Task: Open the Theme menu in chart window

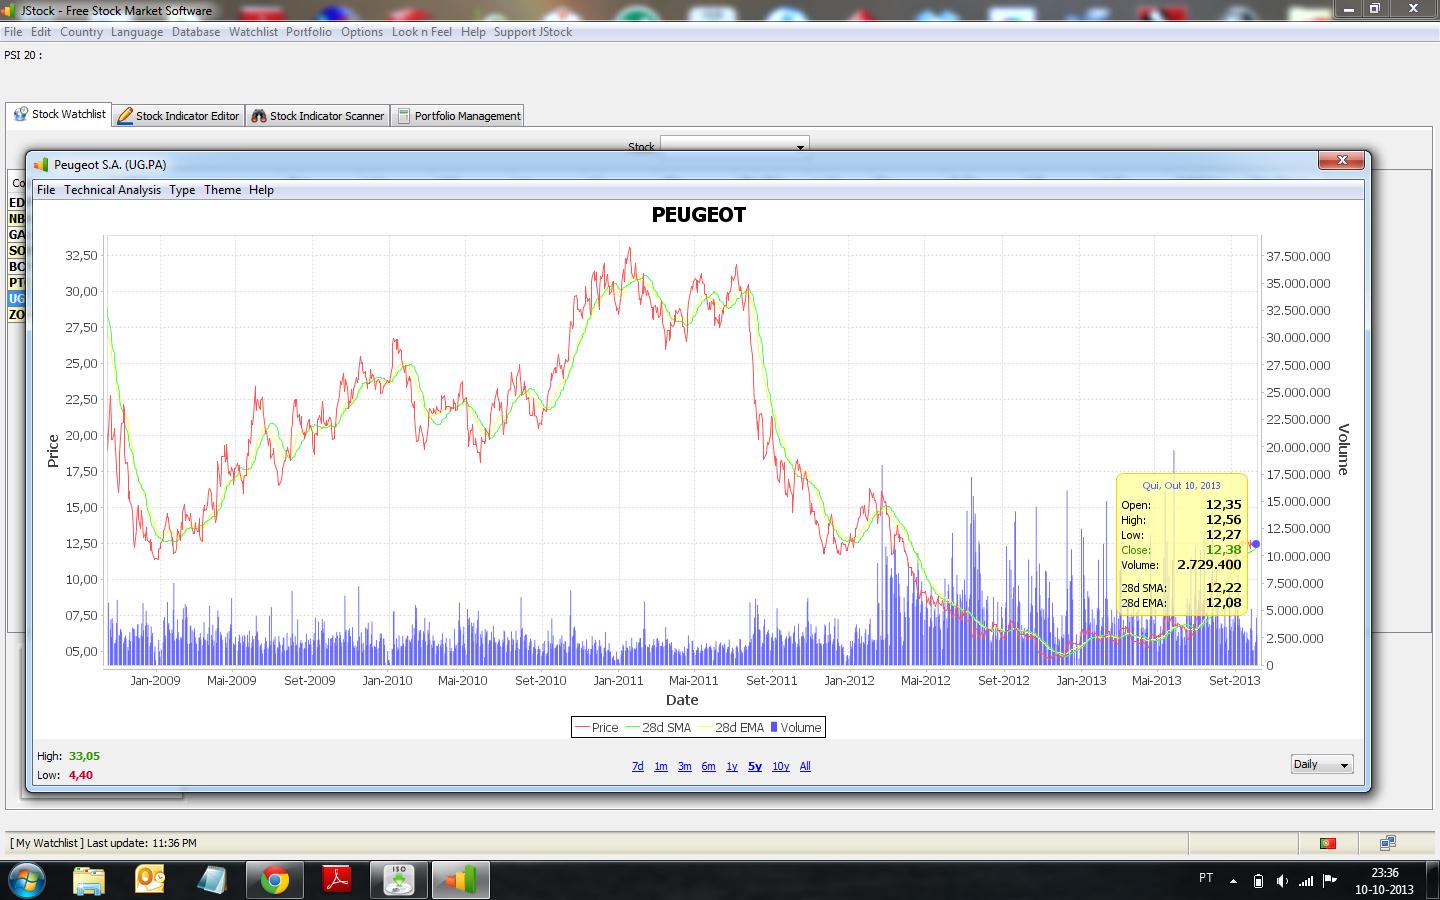Action: tap(222, 190)
